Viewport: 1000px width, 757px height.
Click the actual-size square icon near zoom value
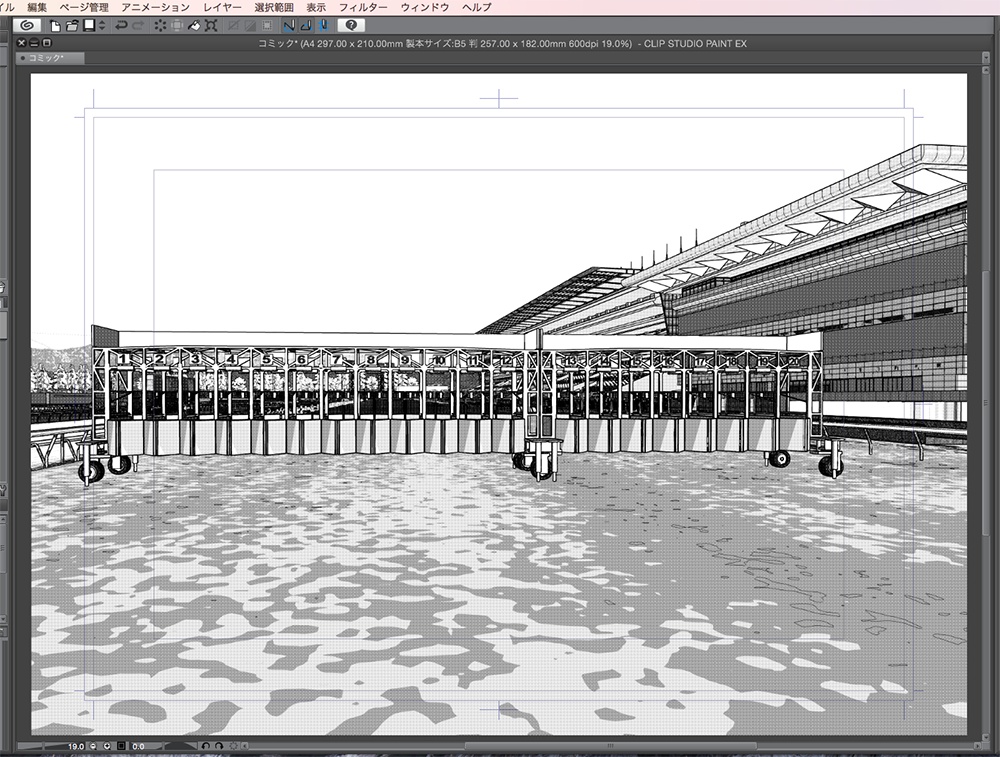coord(120,745)
